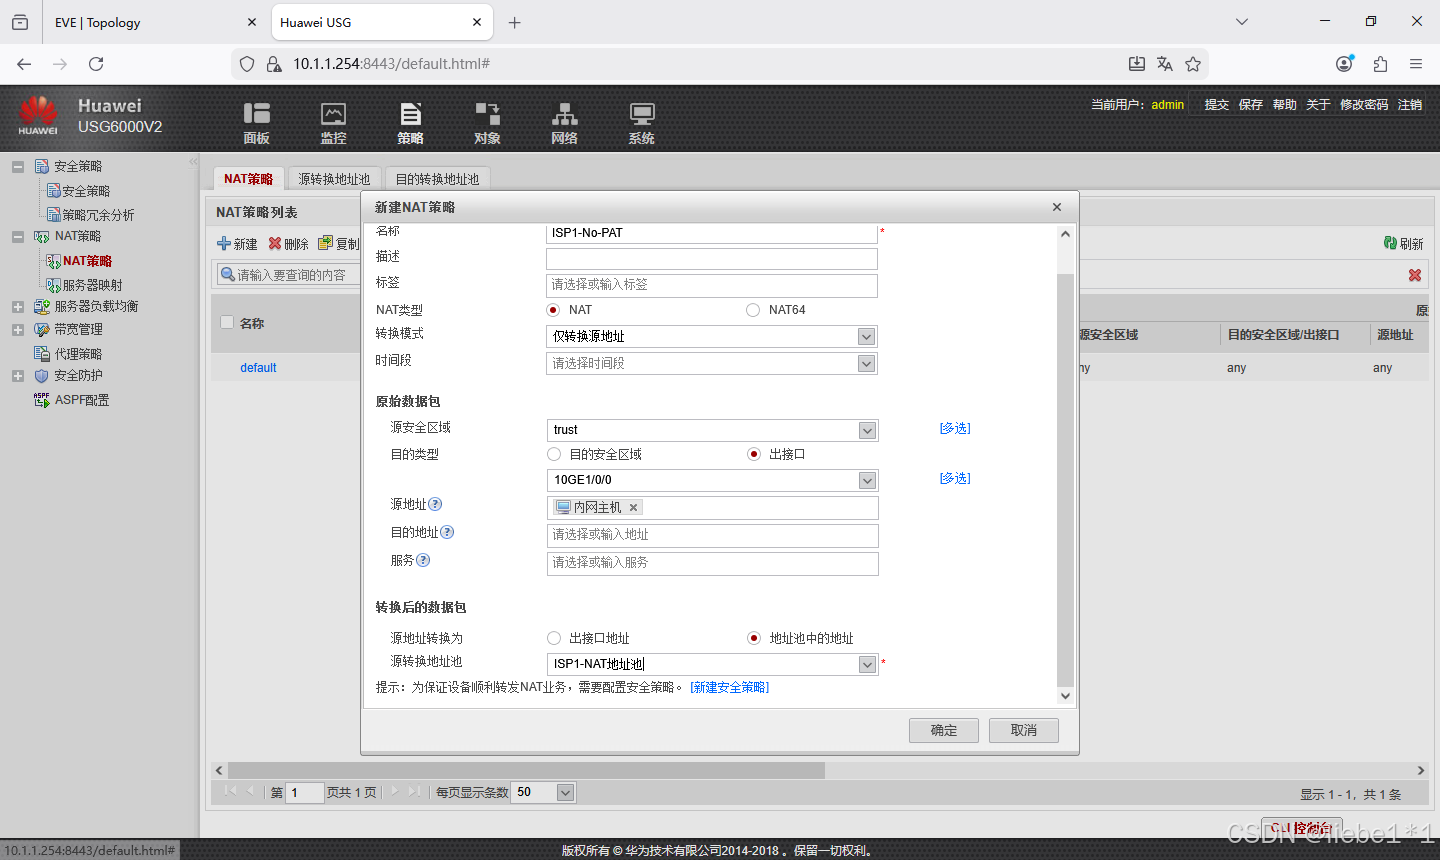Viewport: 1440px width, 860px height.
Task: Click the bookmark star icon
Action: point(1193,64)
